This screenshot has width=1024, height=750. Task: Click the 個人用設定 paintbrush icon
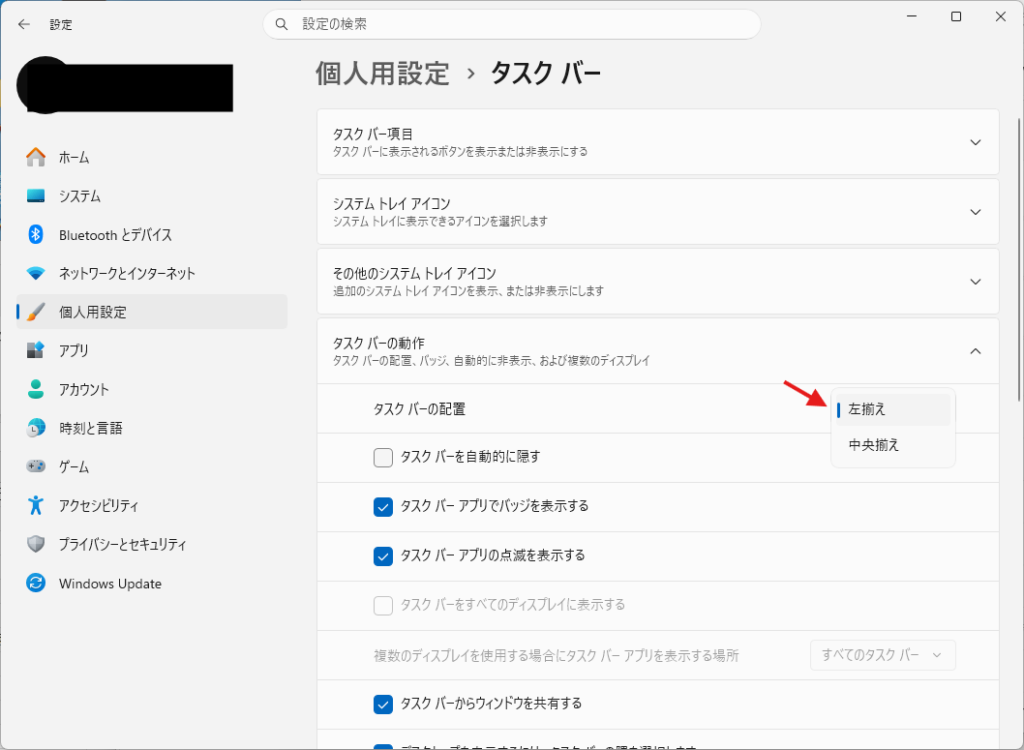tap(36, 312)
